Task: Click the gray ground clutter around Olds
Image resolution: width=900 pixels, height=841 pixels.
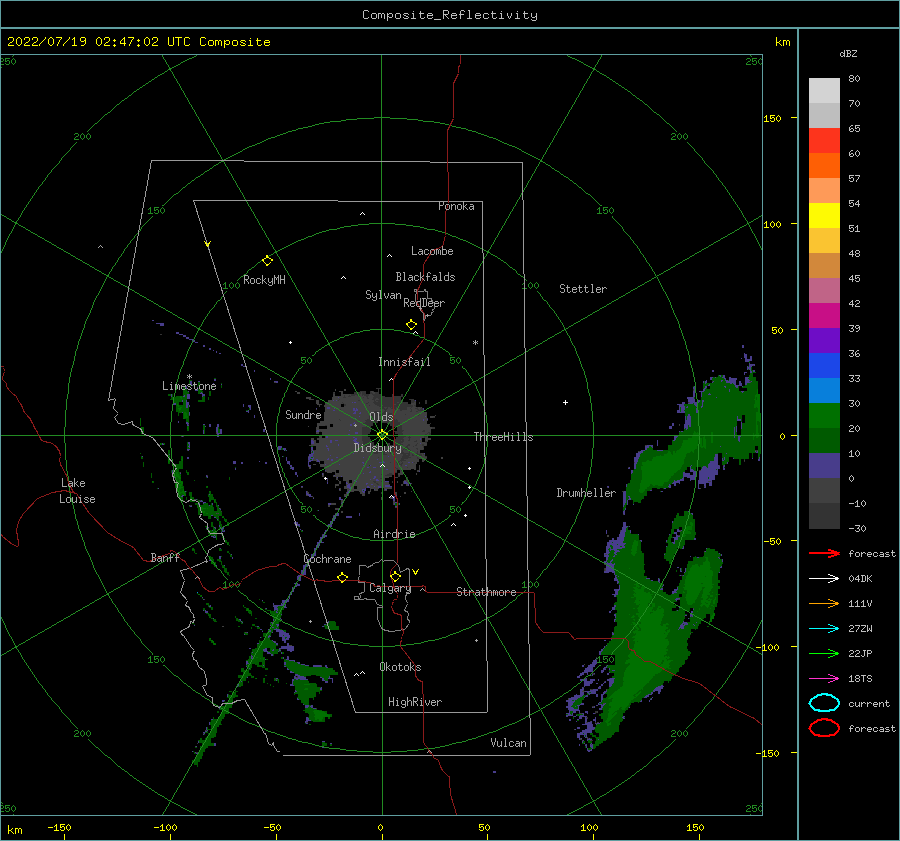Action: (x=372, y=441)
